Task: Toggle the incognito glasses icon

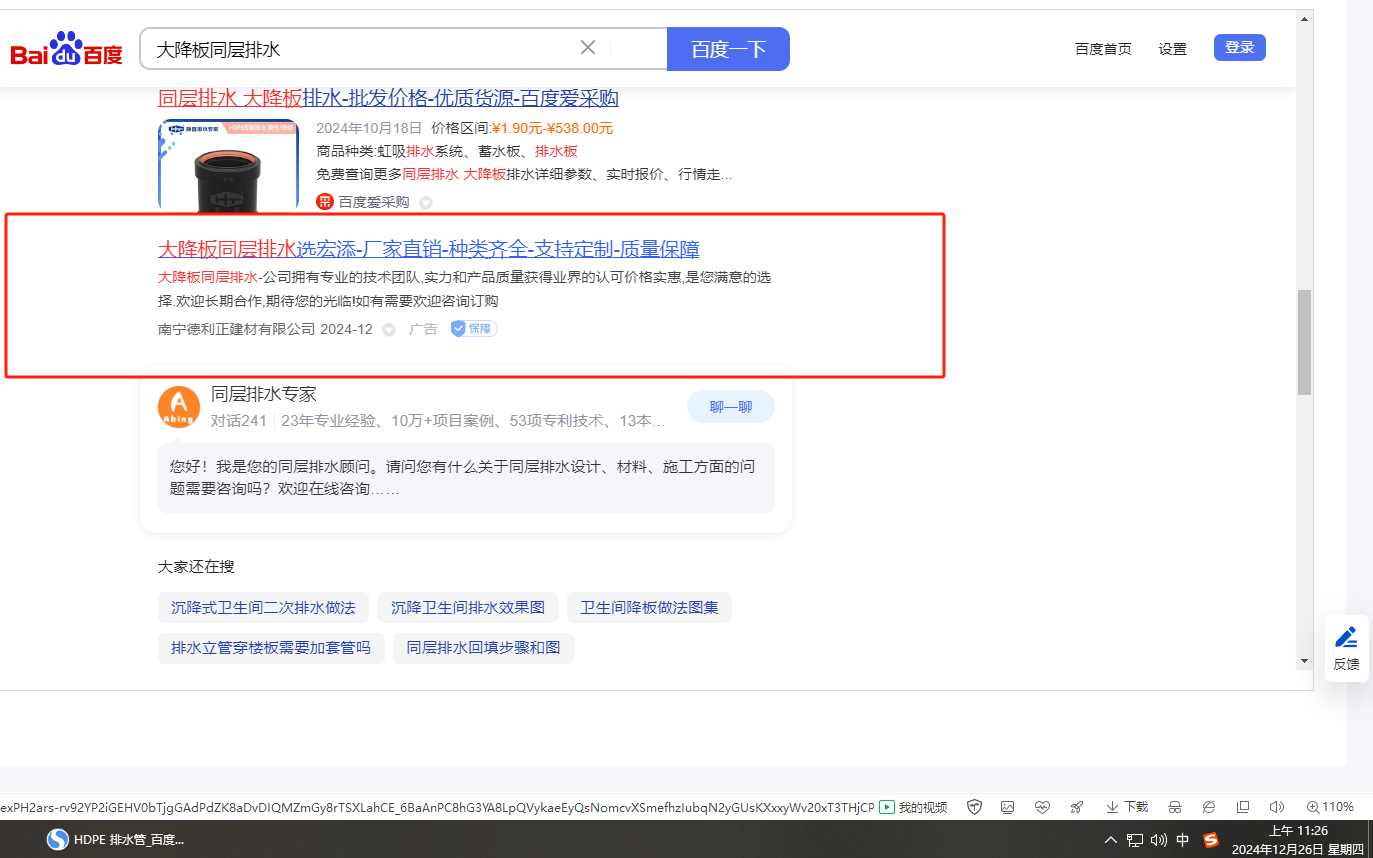Action: 1175,807
